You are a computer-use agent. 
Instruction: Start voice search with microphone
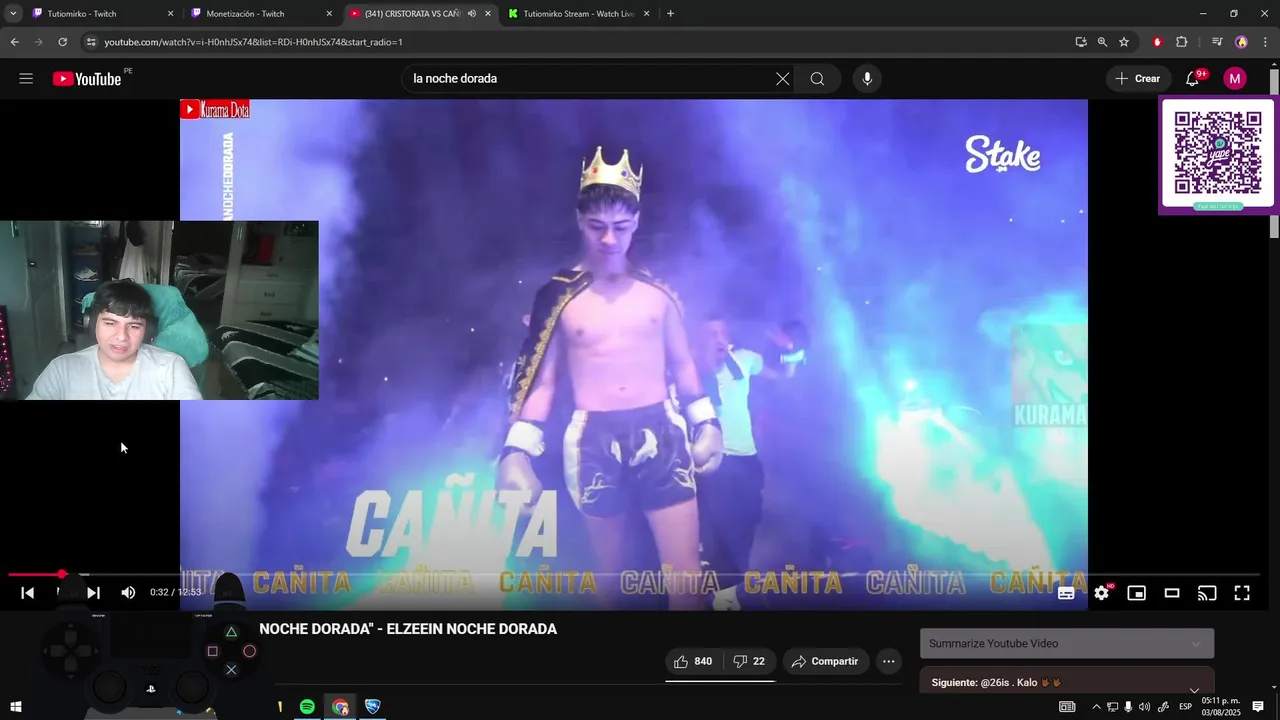tap(867, 79)
